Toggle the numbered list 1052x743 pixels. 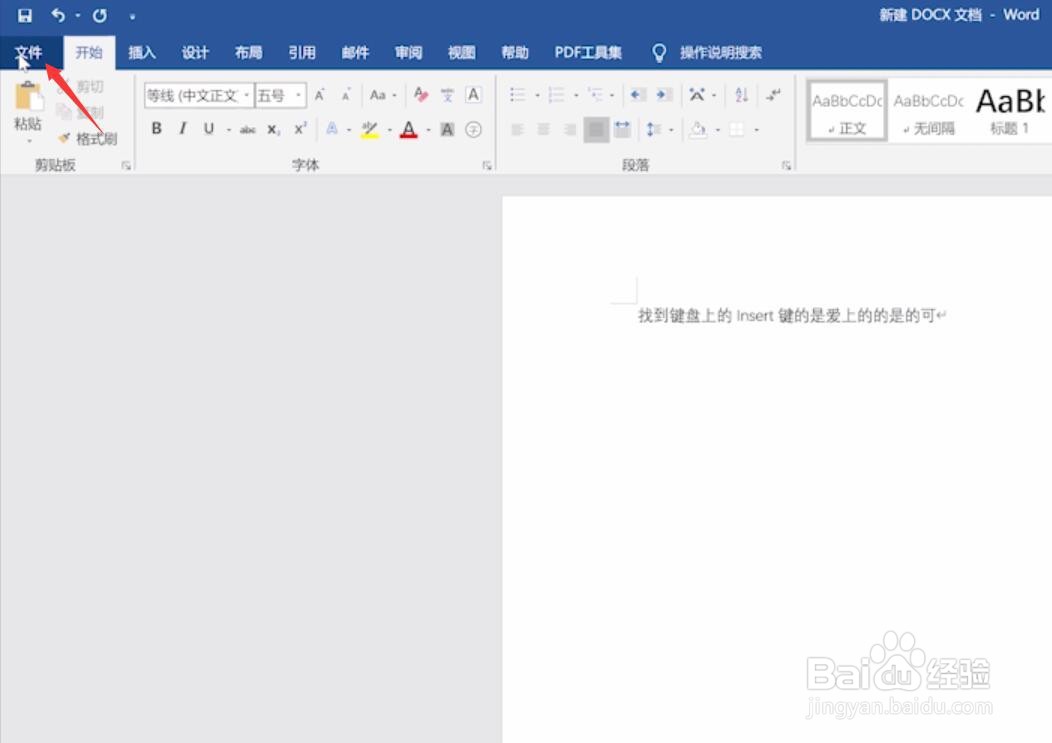coord(556,92)
